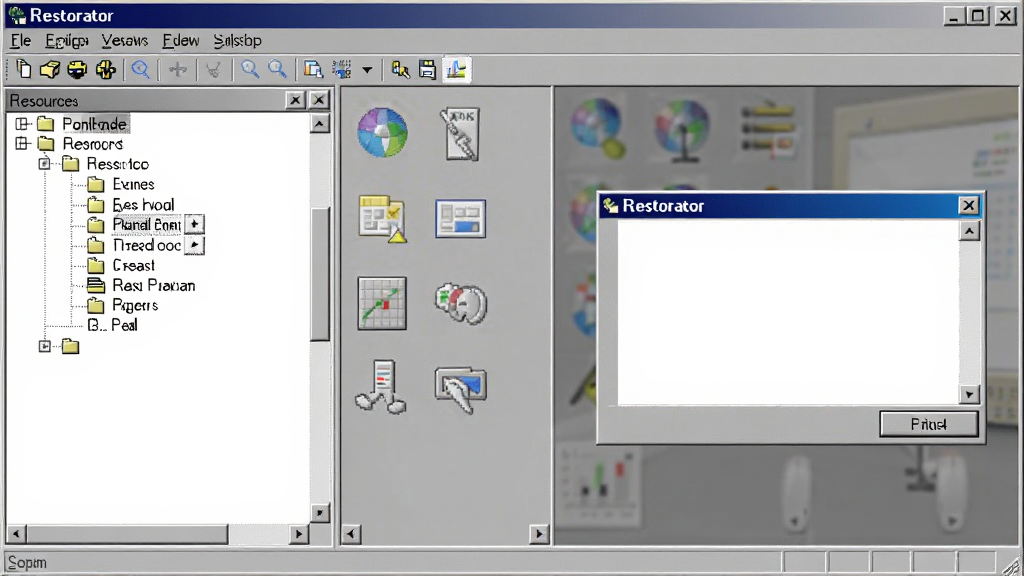
Task: Select the round gauge icon in middle panel
Action: pyautogui.click(x=461, y=303)
